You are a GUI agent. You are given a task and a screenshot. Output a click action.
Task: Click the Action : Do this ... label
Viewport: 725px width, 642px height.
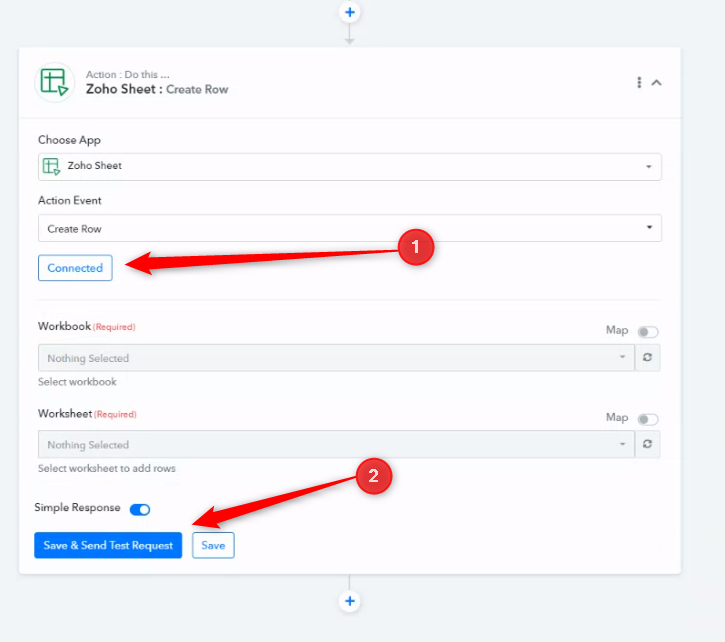pos(128,74)
